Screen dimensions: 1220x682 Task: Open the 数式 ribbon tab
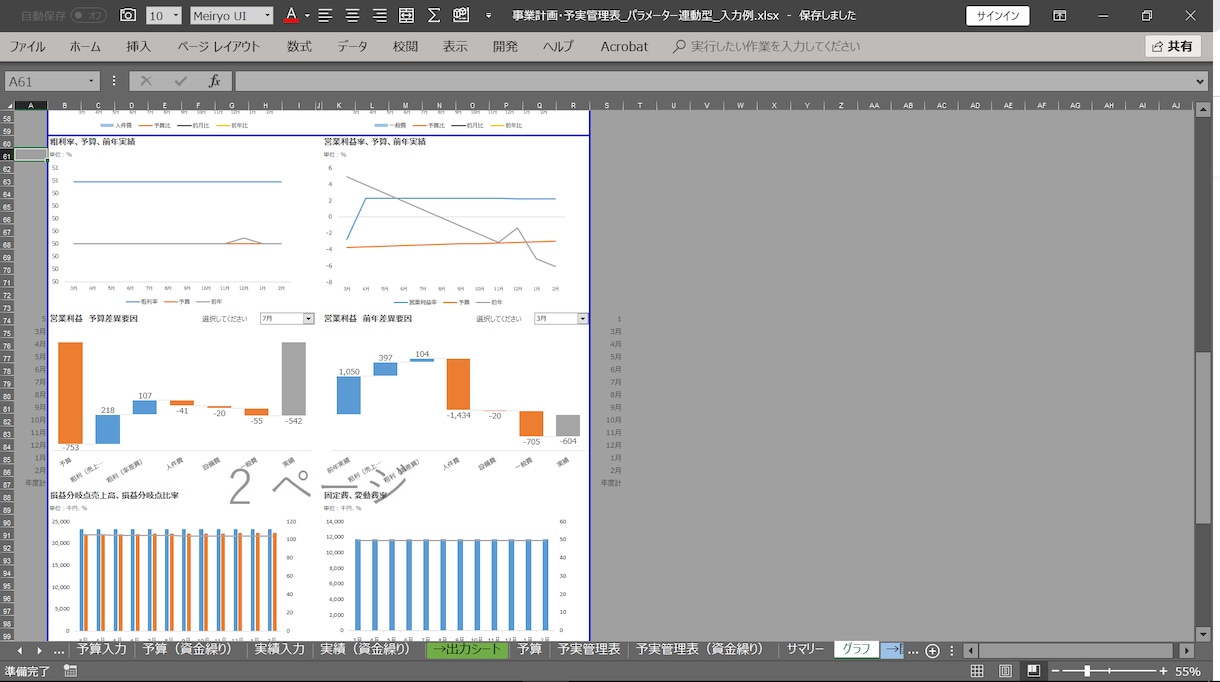pyautogui.click(x=299, y=46)
